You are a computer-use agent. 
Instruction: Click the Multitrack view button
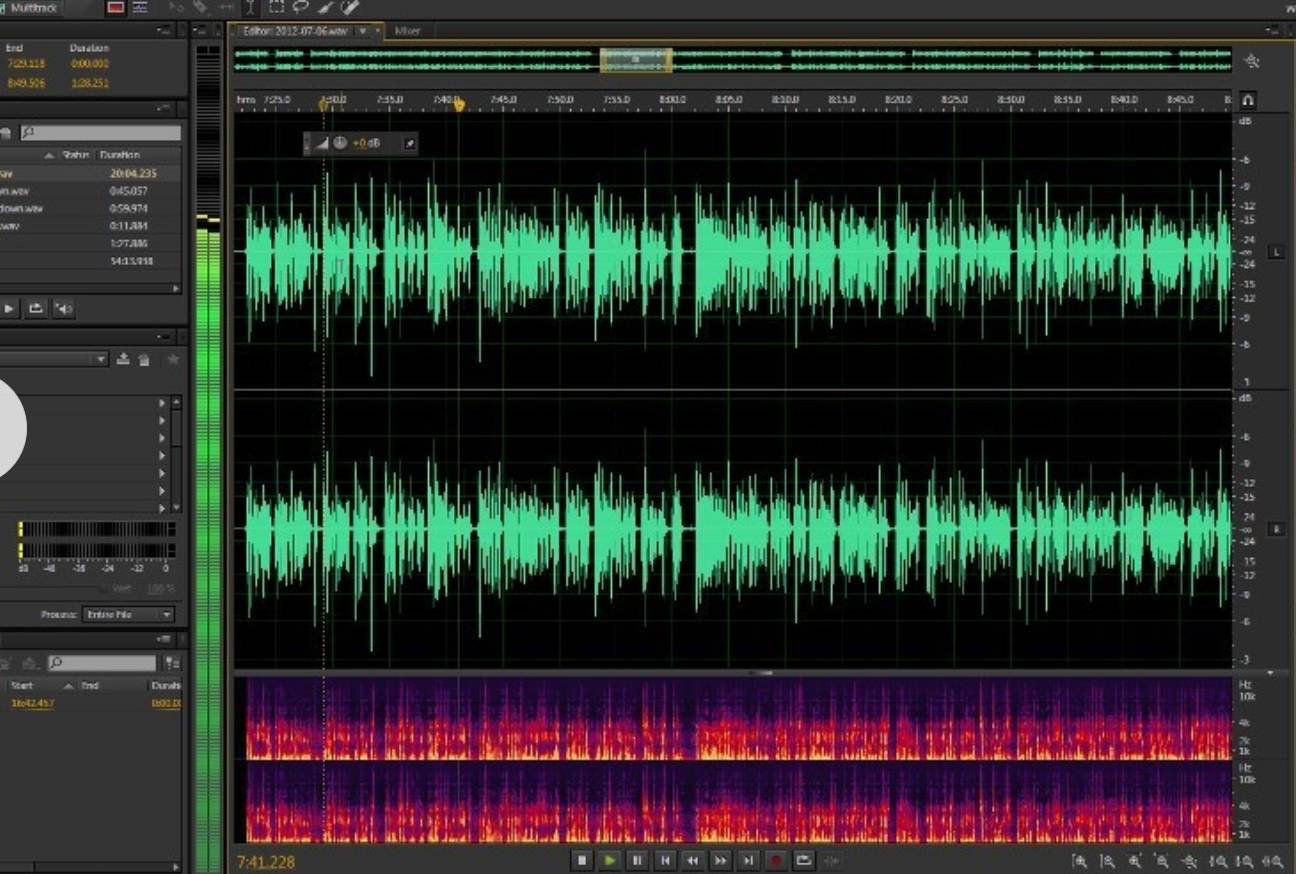coord(34,8)
